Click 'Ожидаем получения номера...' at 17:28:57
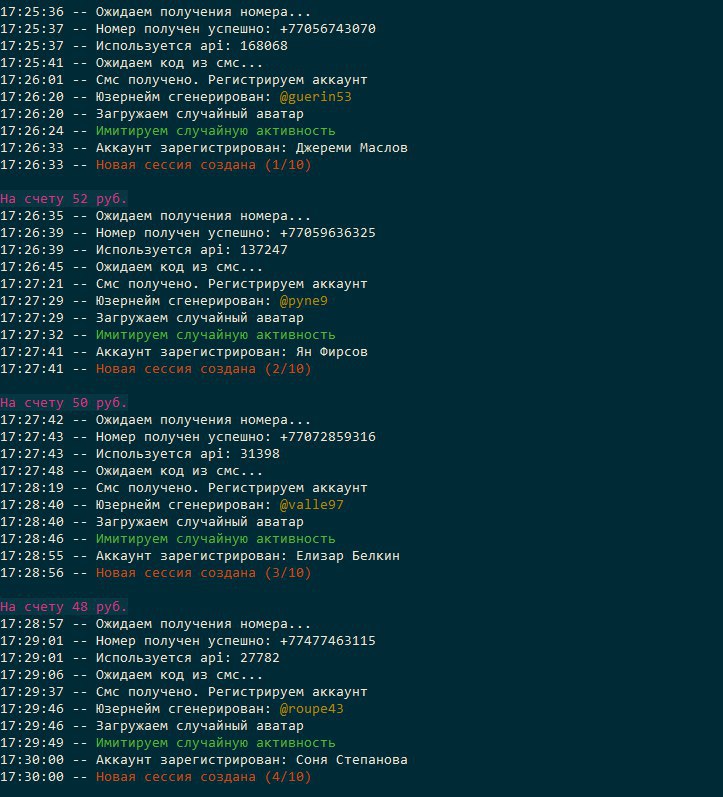 (203, 624)
